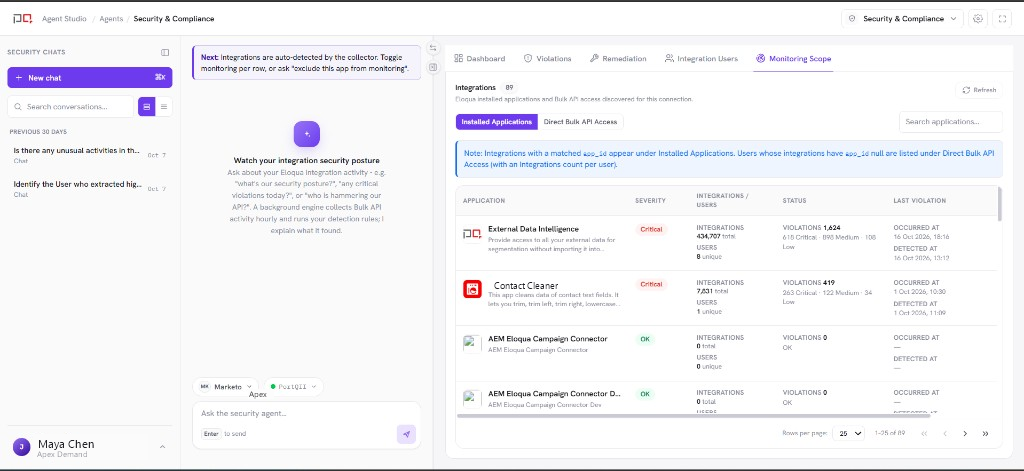The image size is (1024, 471).
Task: Select Installed Applications segment
Action: (x=496, y=122)
